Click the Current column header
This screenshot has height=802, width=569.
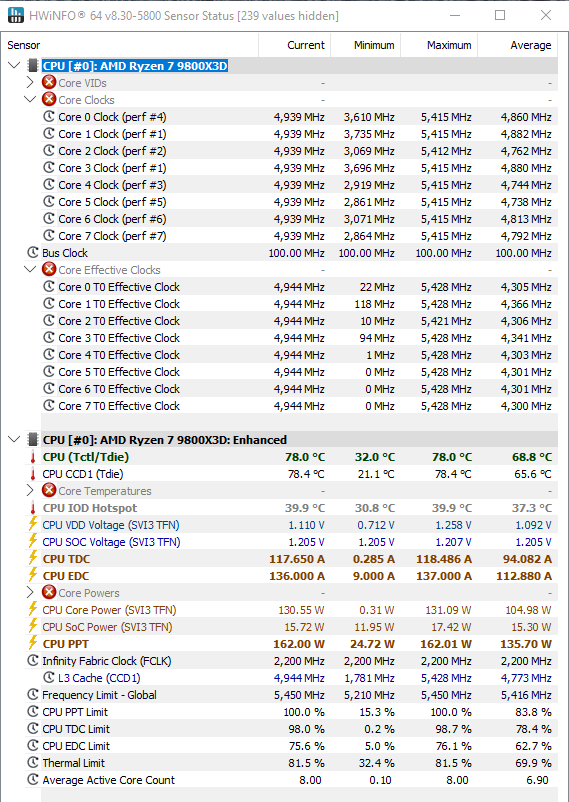pos(295,45)
